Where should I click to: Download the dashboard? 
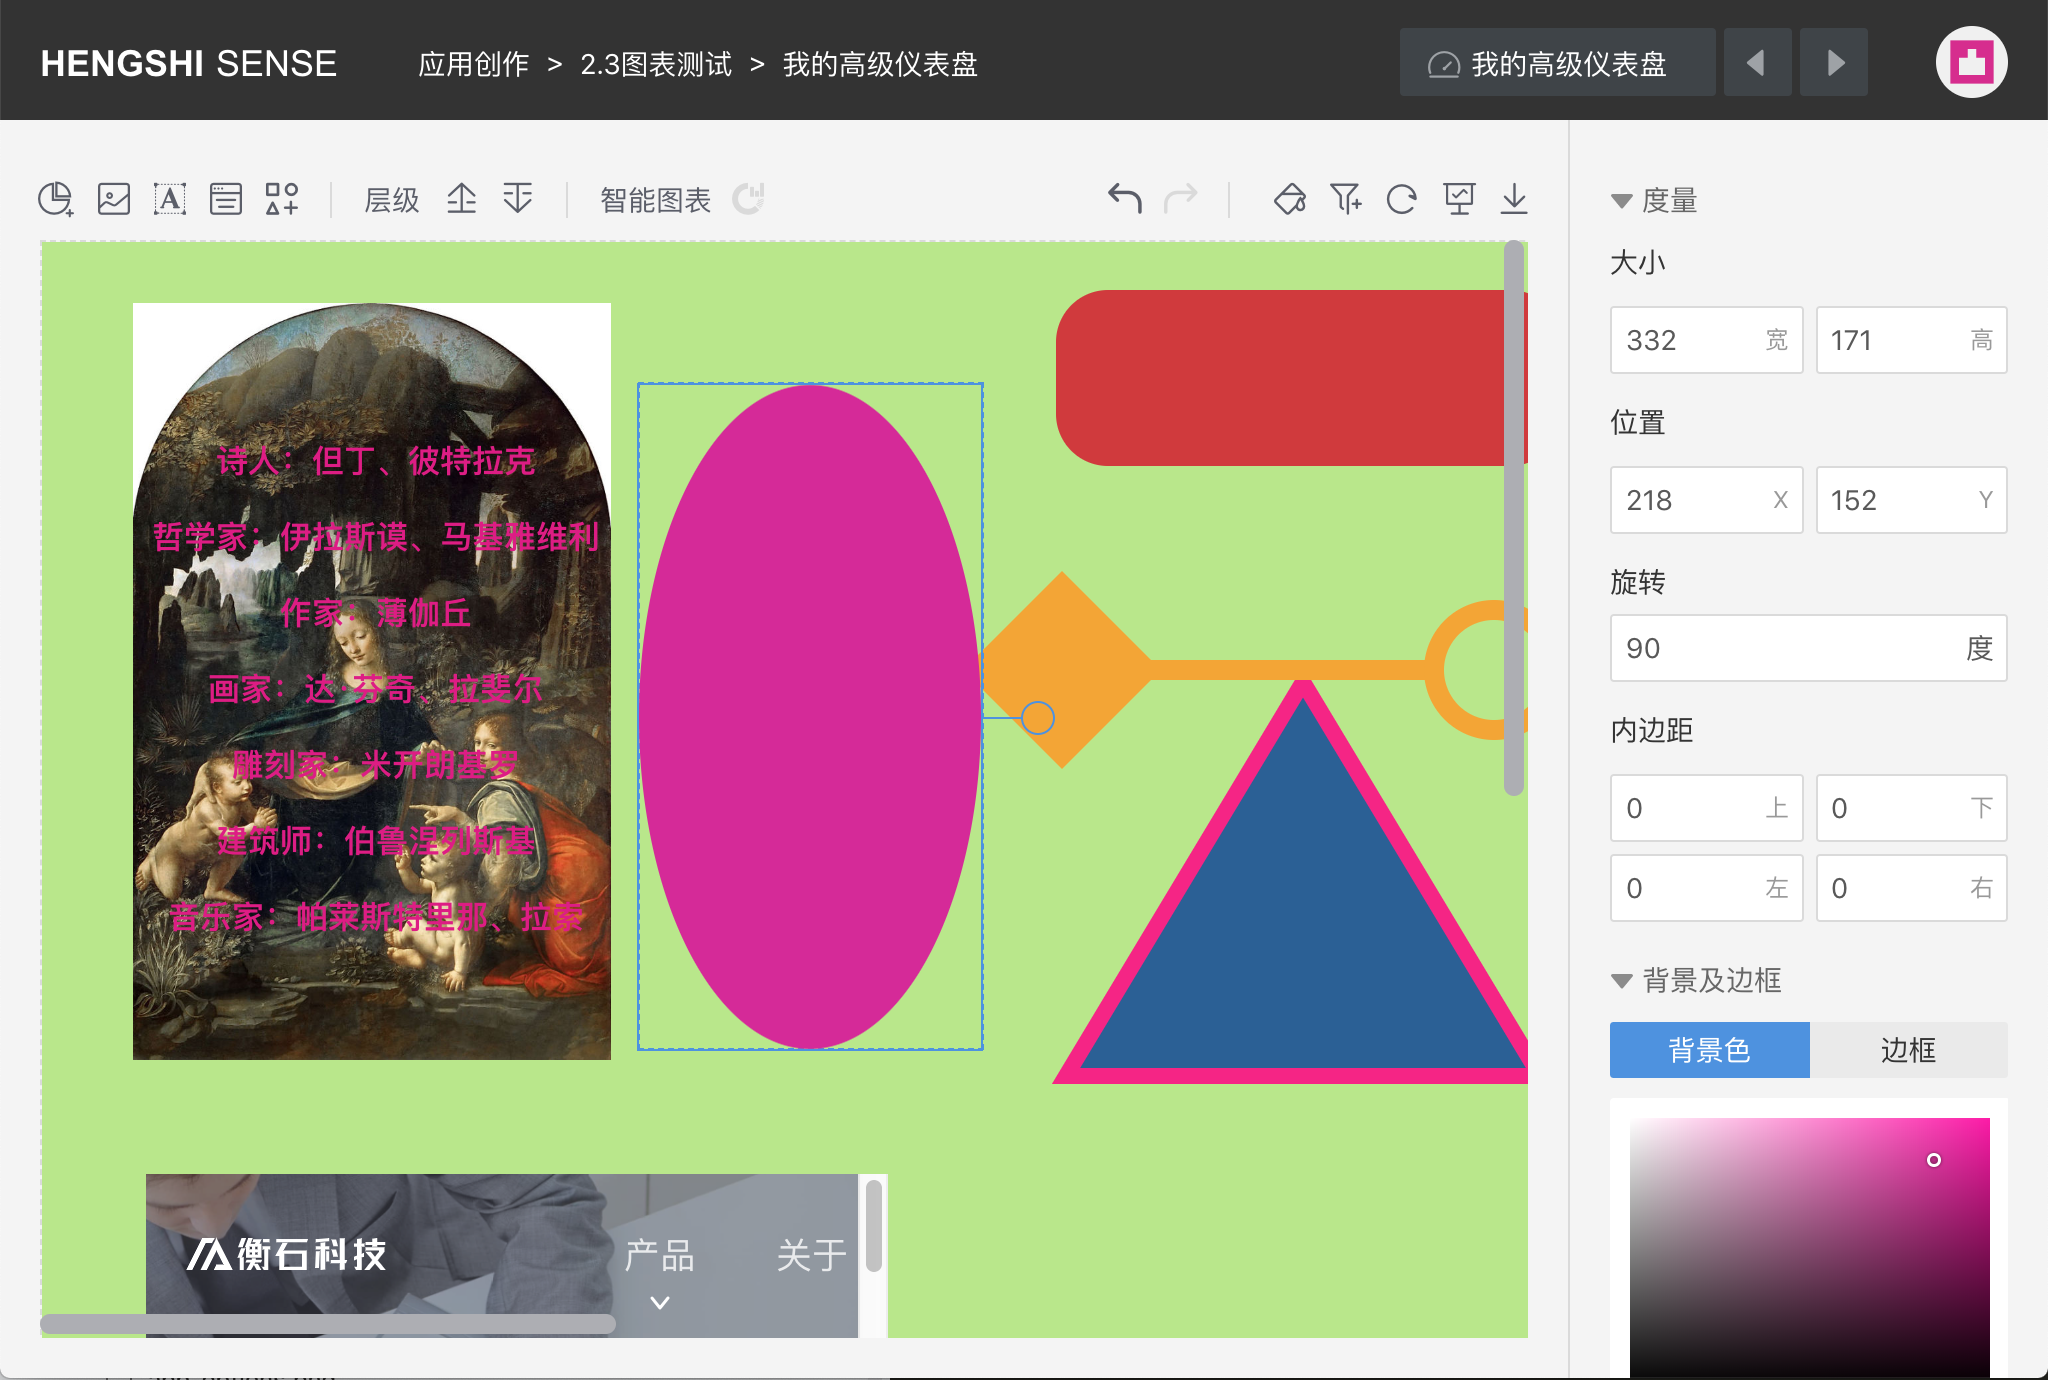1514,199
